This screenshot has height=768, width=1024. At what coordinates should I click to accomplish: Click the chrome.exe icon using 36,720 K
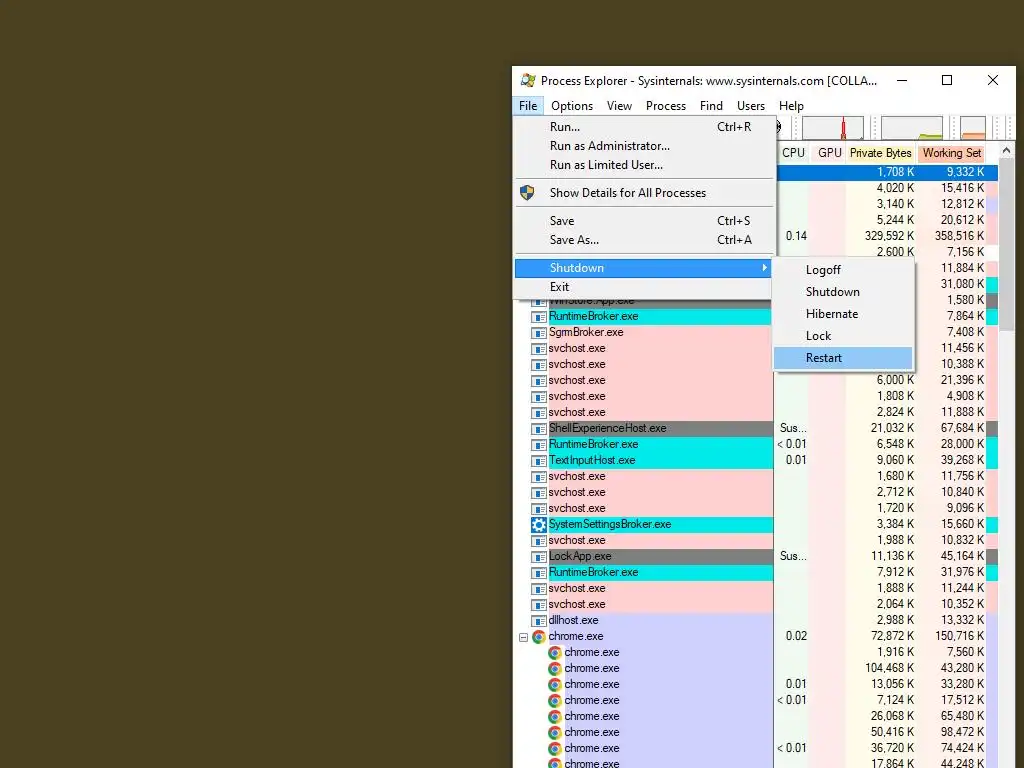tap(554, 748)
